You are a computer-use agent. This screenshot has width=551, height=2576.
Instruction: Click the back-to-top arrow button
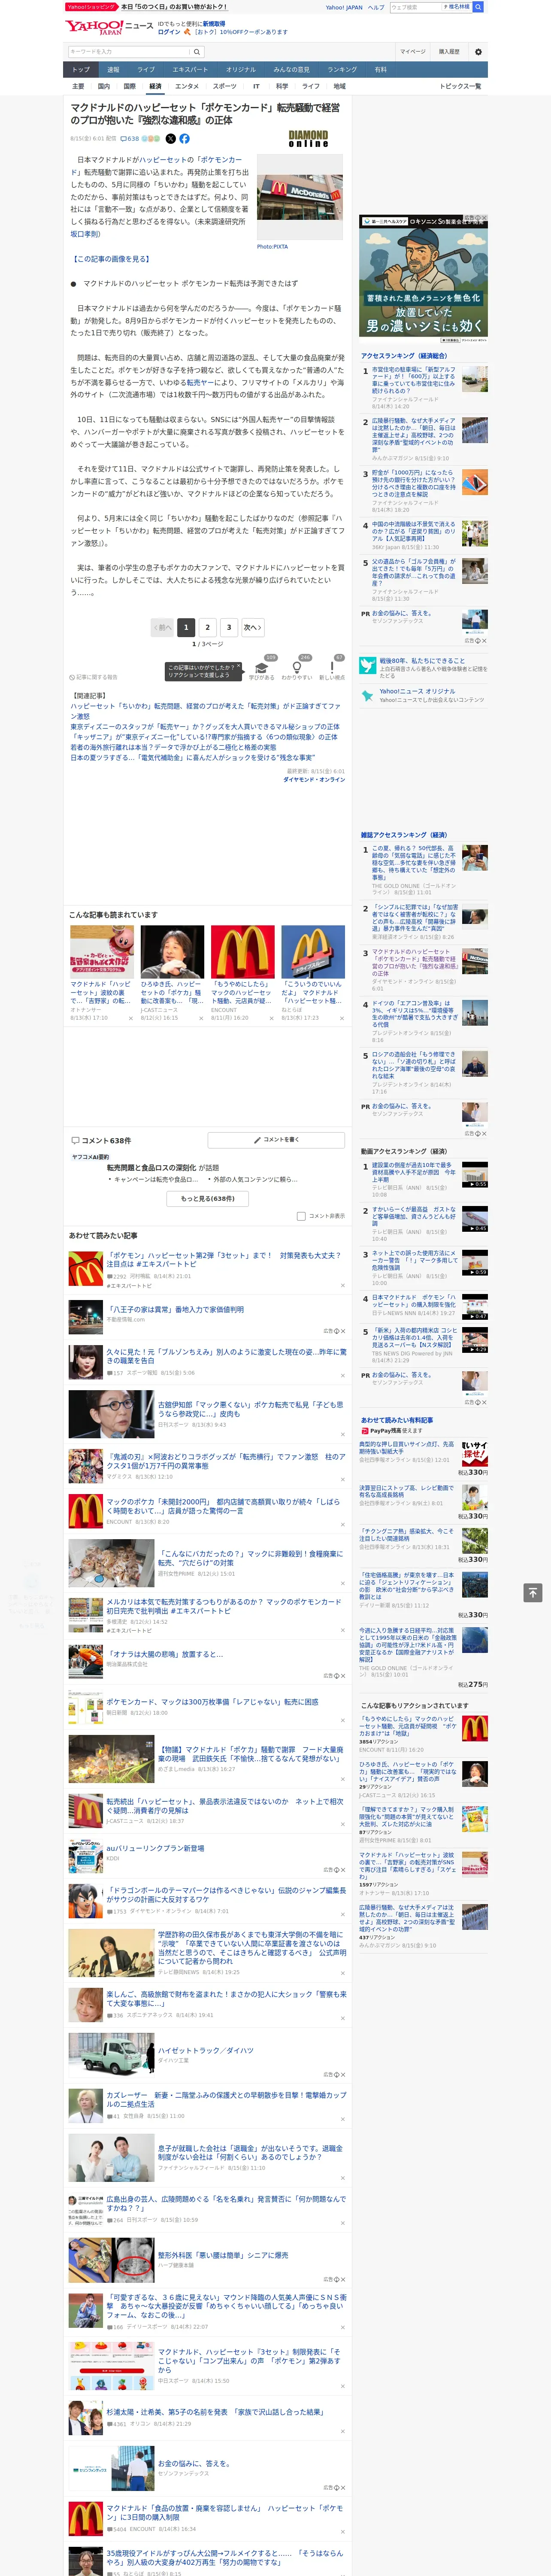[x=532, y=1592]
